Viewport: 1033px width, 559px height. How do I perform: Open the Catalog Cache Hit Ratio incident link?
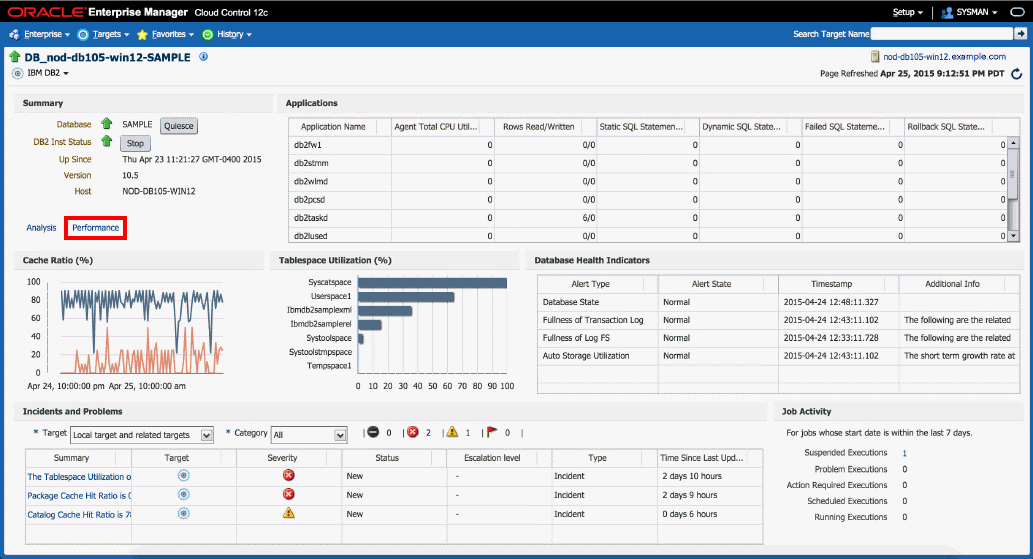coord(79,515)
